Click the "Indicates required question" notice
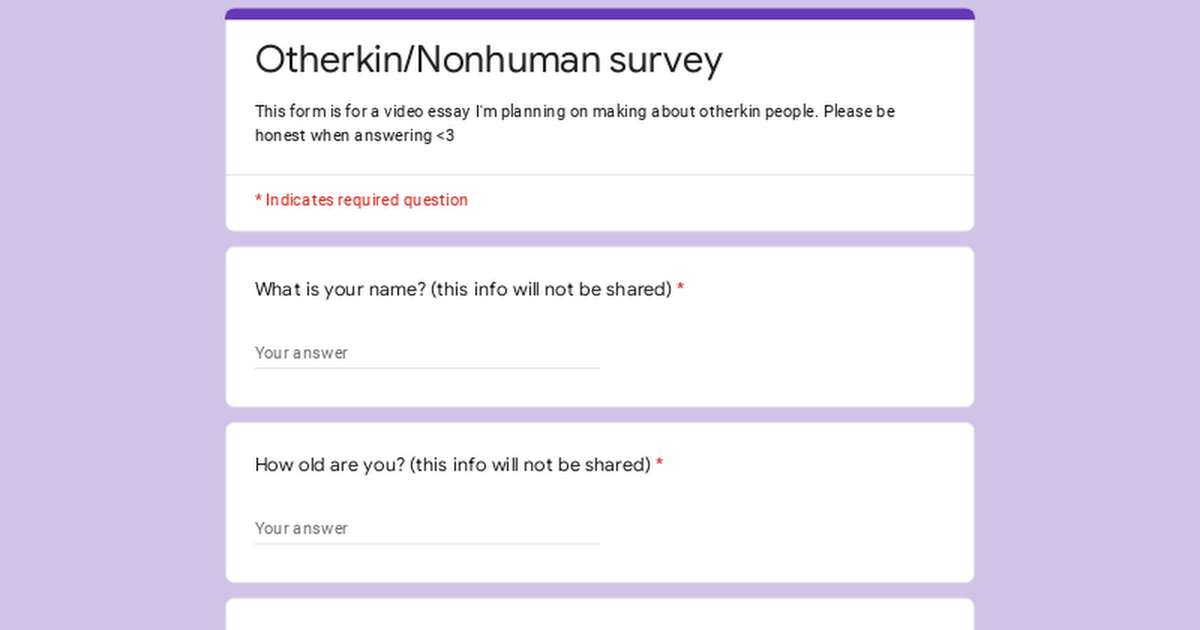The image size is (1200, 630). (366, 200)
